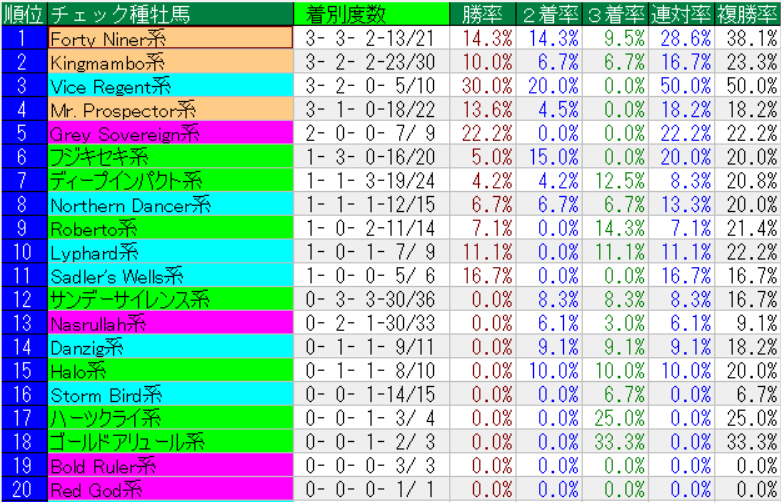The height and width of the screenshot is (502, 782).
Task: Select the Grey Sovereign系 cell
Action: coord(171,133)
